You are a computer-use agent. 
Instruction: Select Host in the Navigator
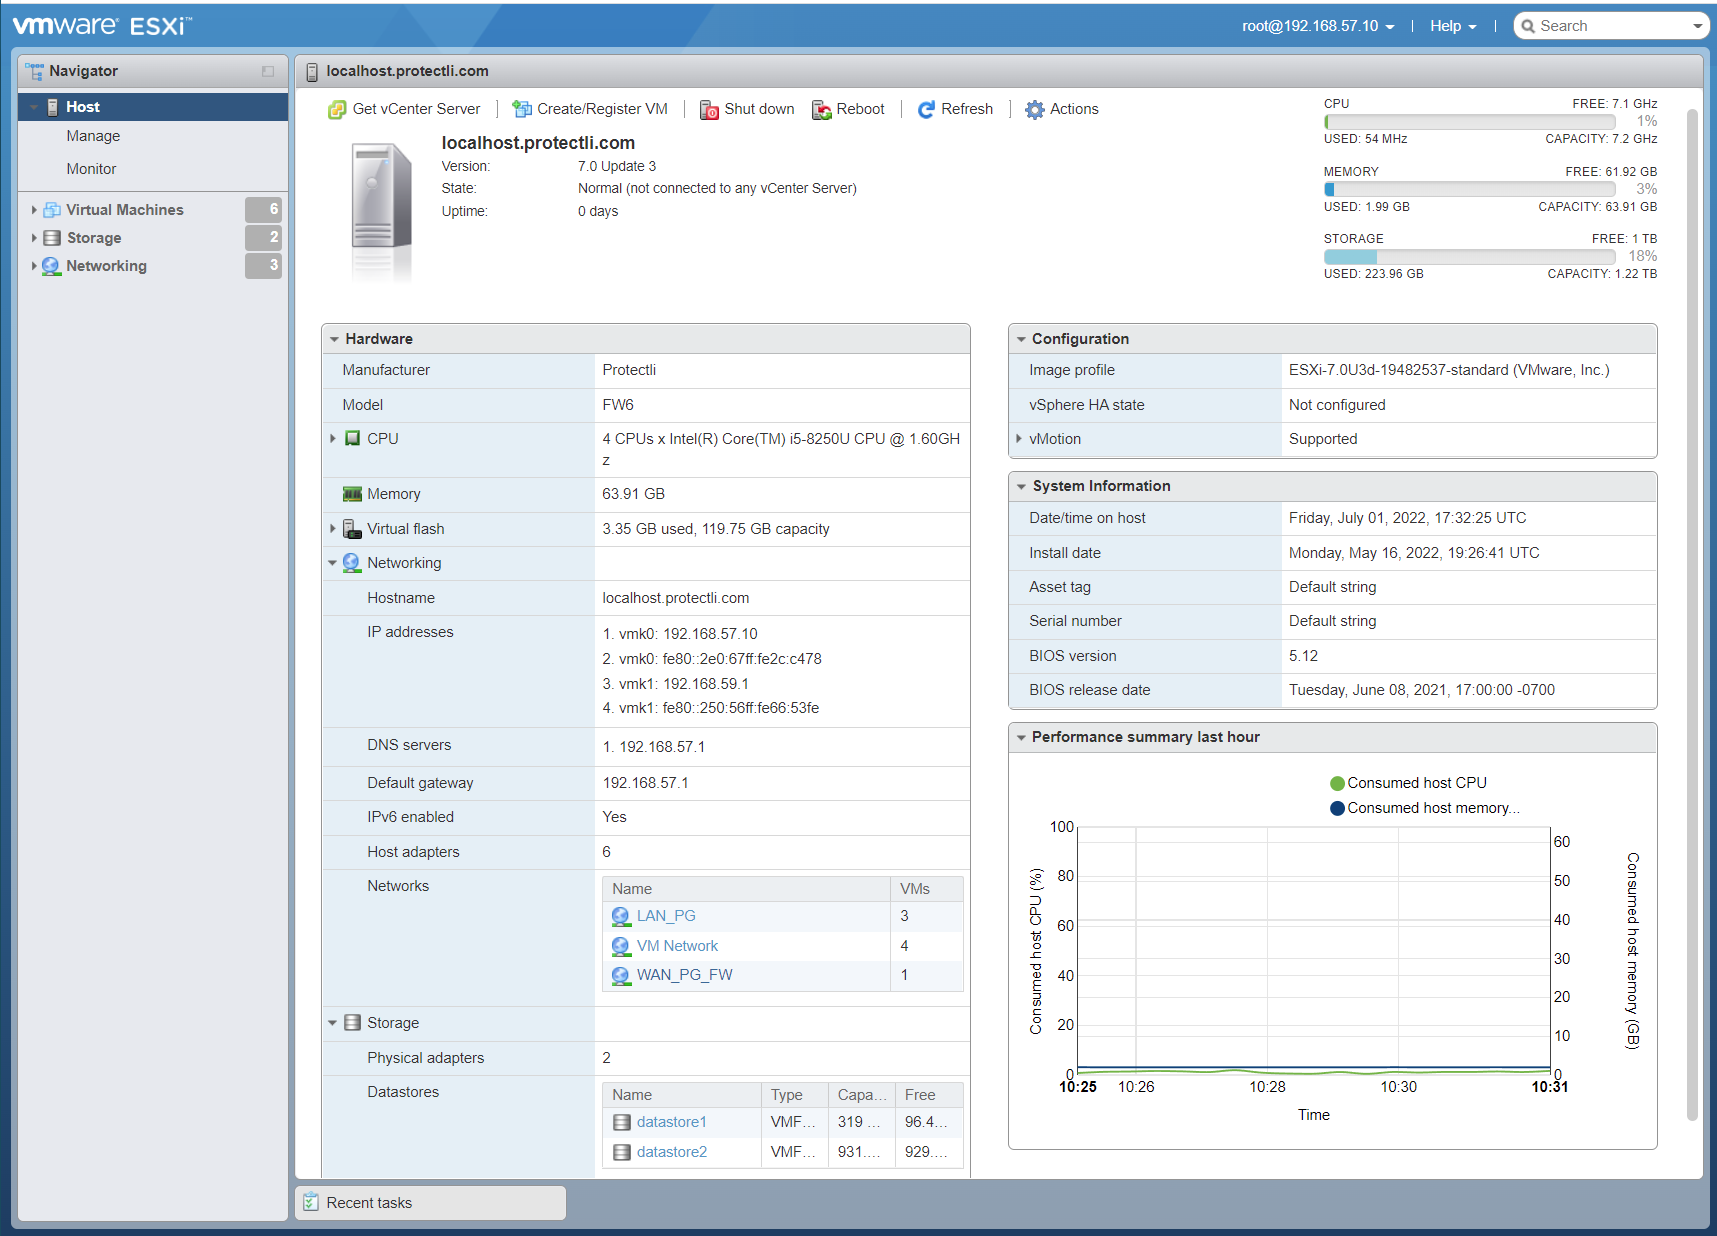point(153,107)
